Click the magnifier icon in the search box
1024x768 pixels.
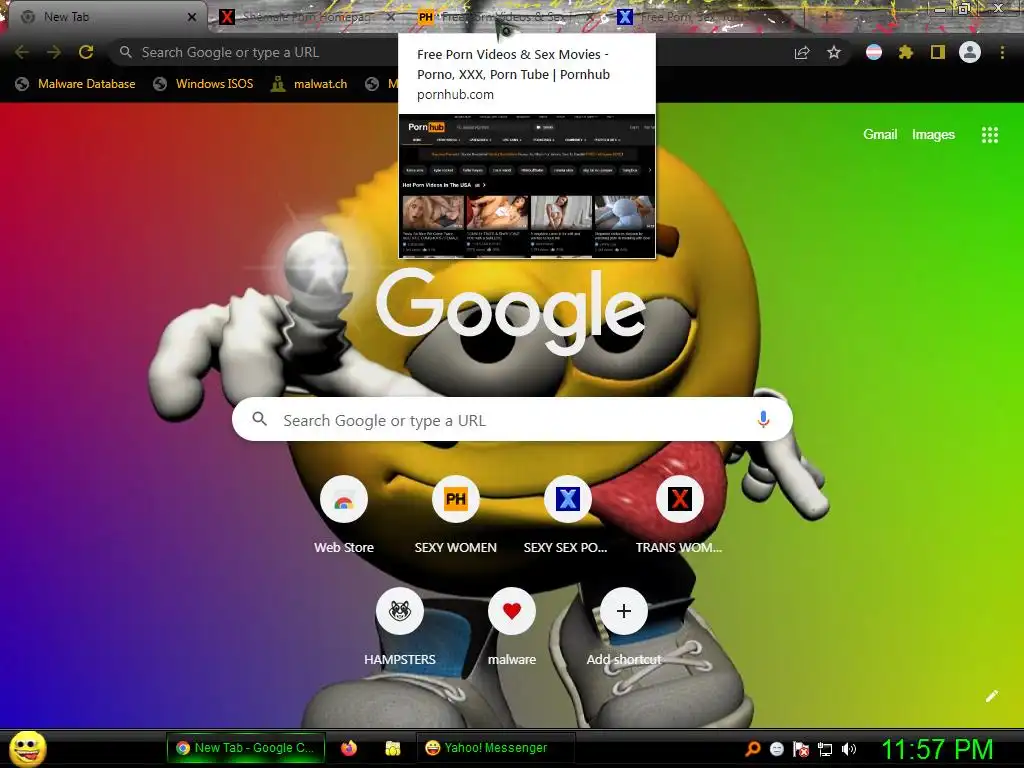click(x=260, y=419)
